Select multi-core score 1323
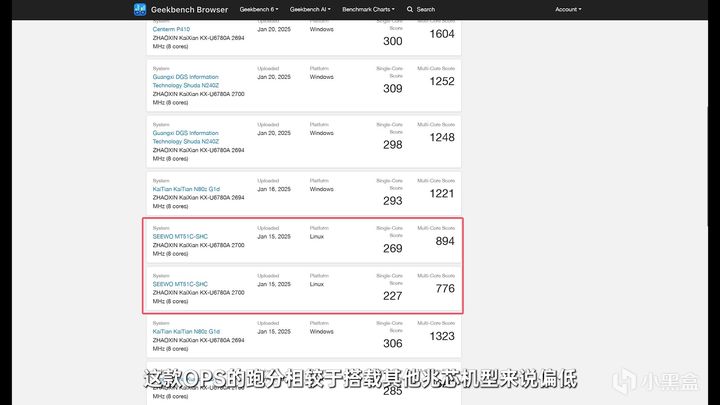 tap(442, 336)
